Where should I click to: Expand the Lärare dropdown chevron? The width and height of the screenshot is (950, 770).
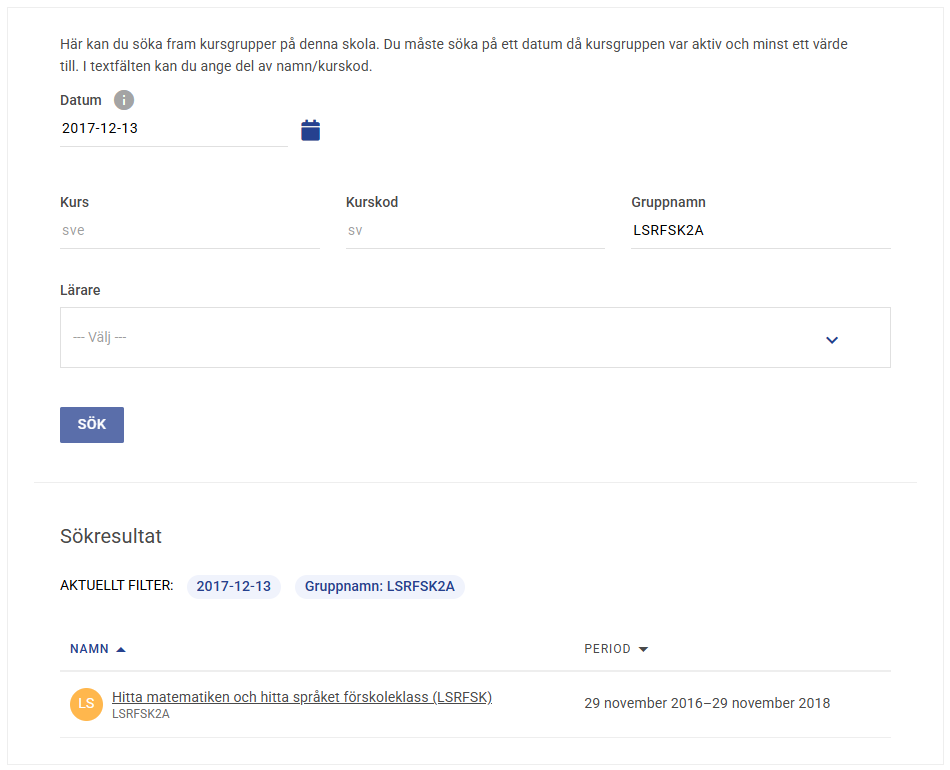tap(832, 340)
